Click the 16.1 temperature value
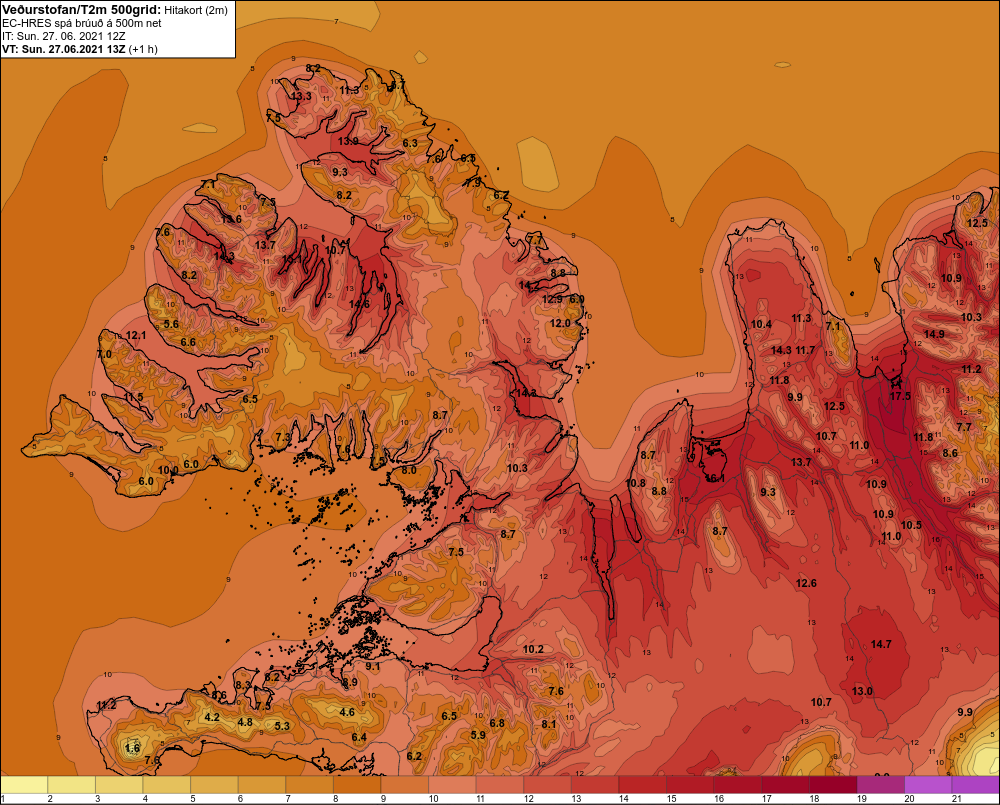1000x805 pixels. (715, 478)
